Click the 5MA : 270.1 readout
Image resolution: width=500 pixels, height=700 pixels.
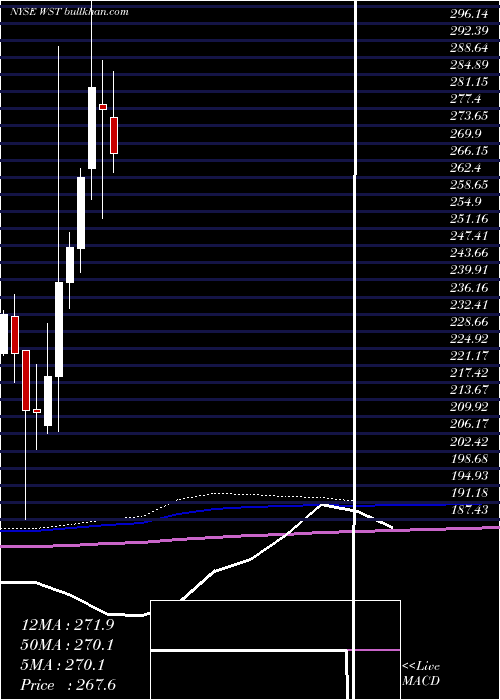click(x=63, y=665)
